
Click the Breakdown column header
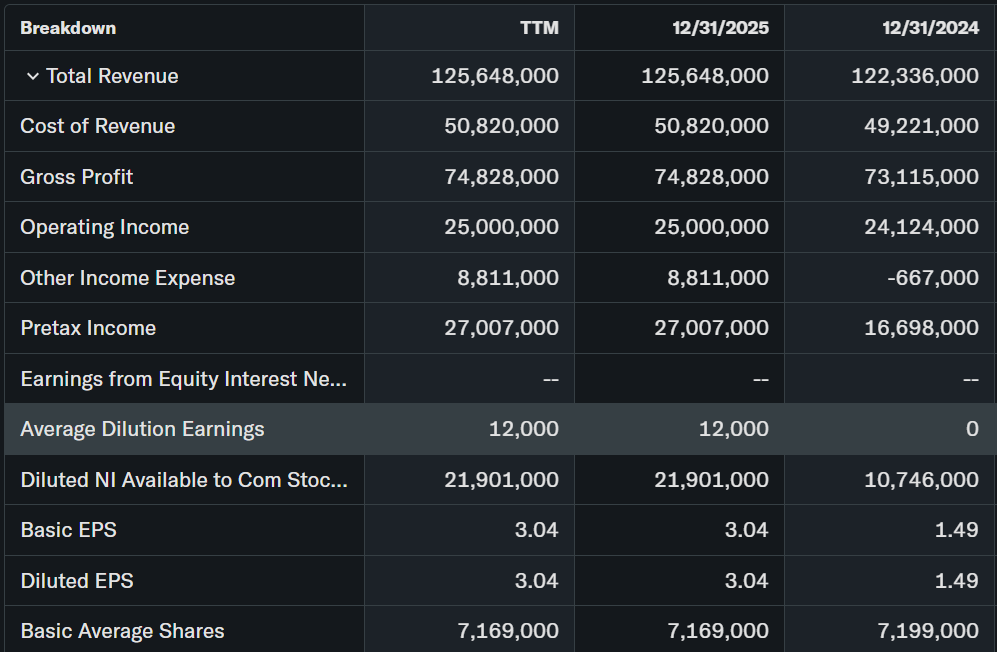coord(68,28)
